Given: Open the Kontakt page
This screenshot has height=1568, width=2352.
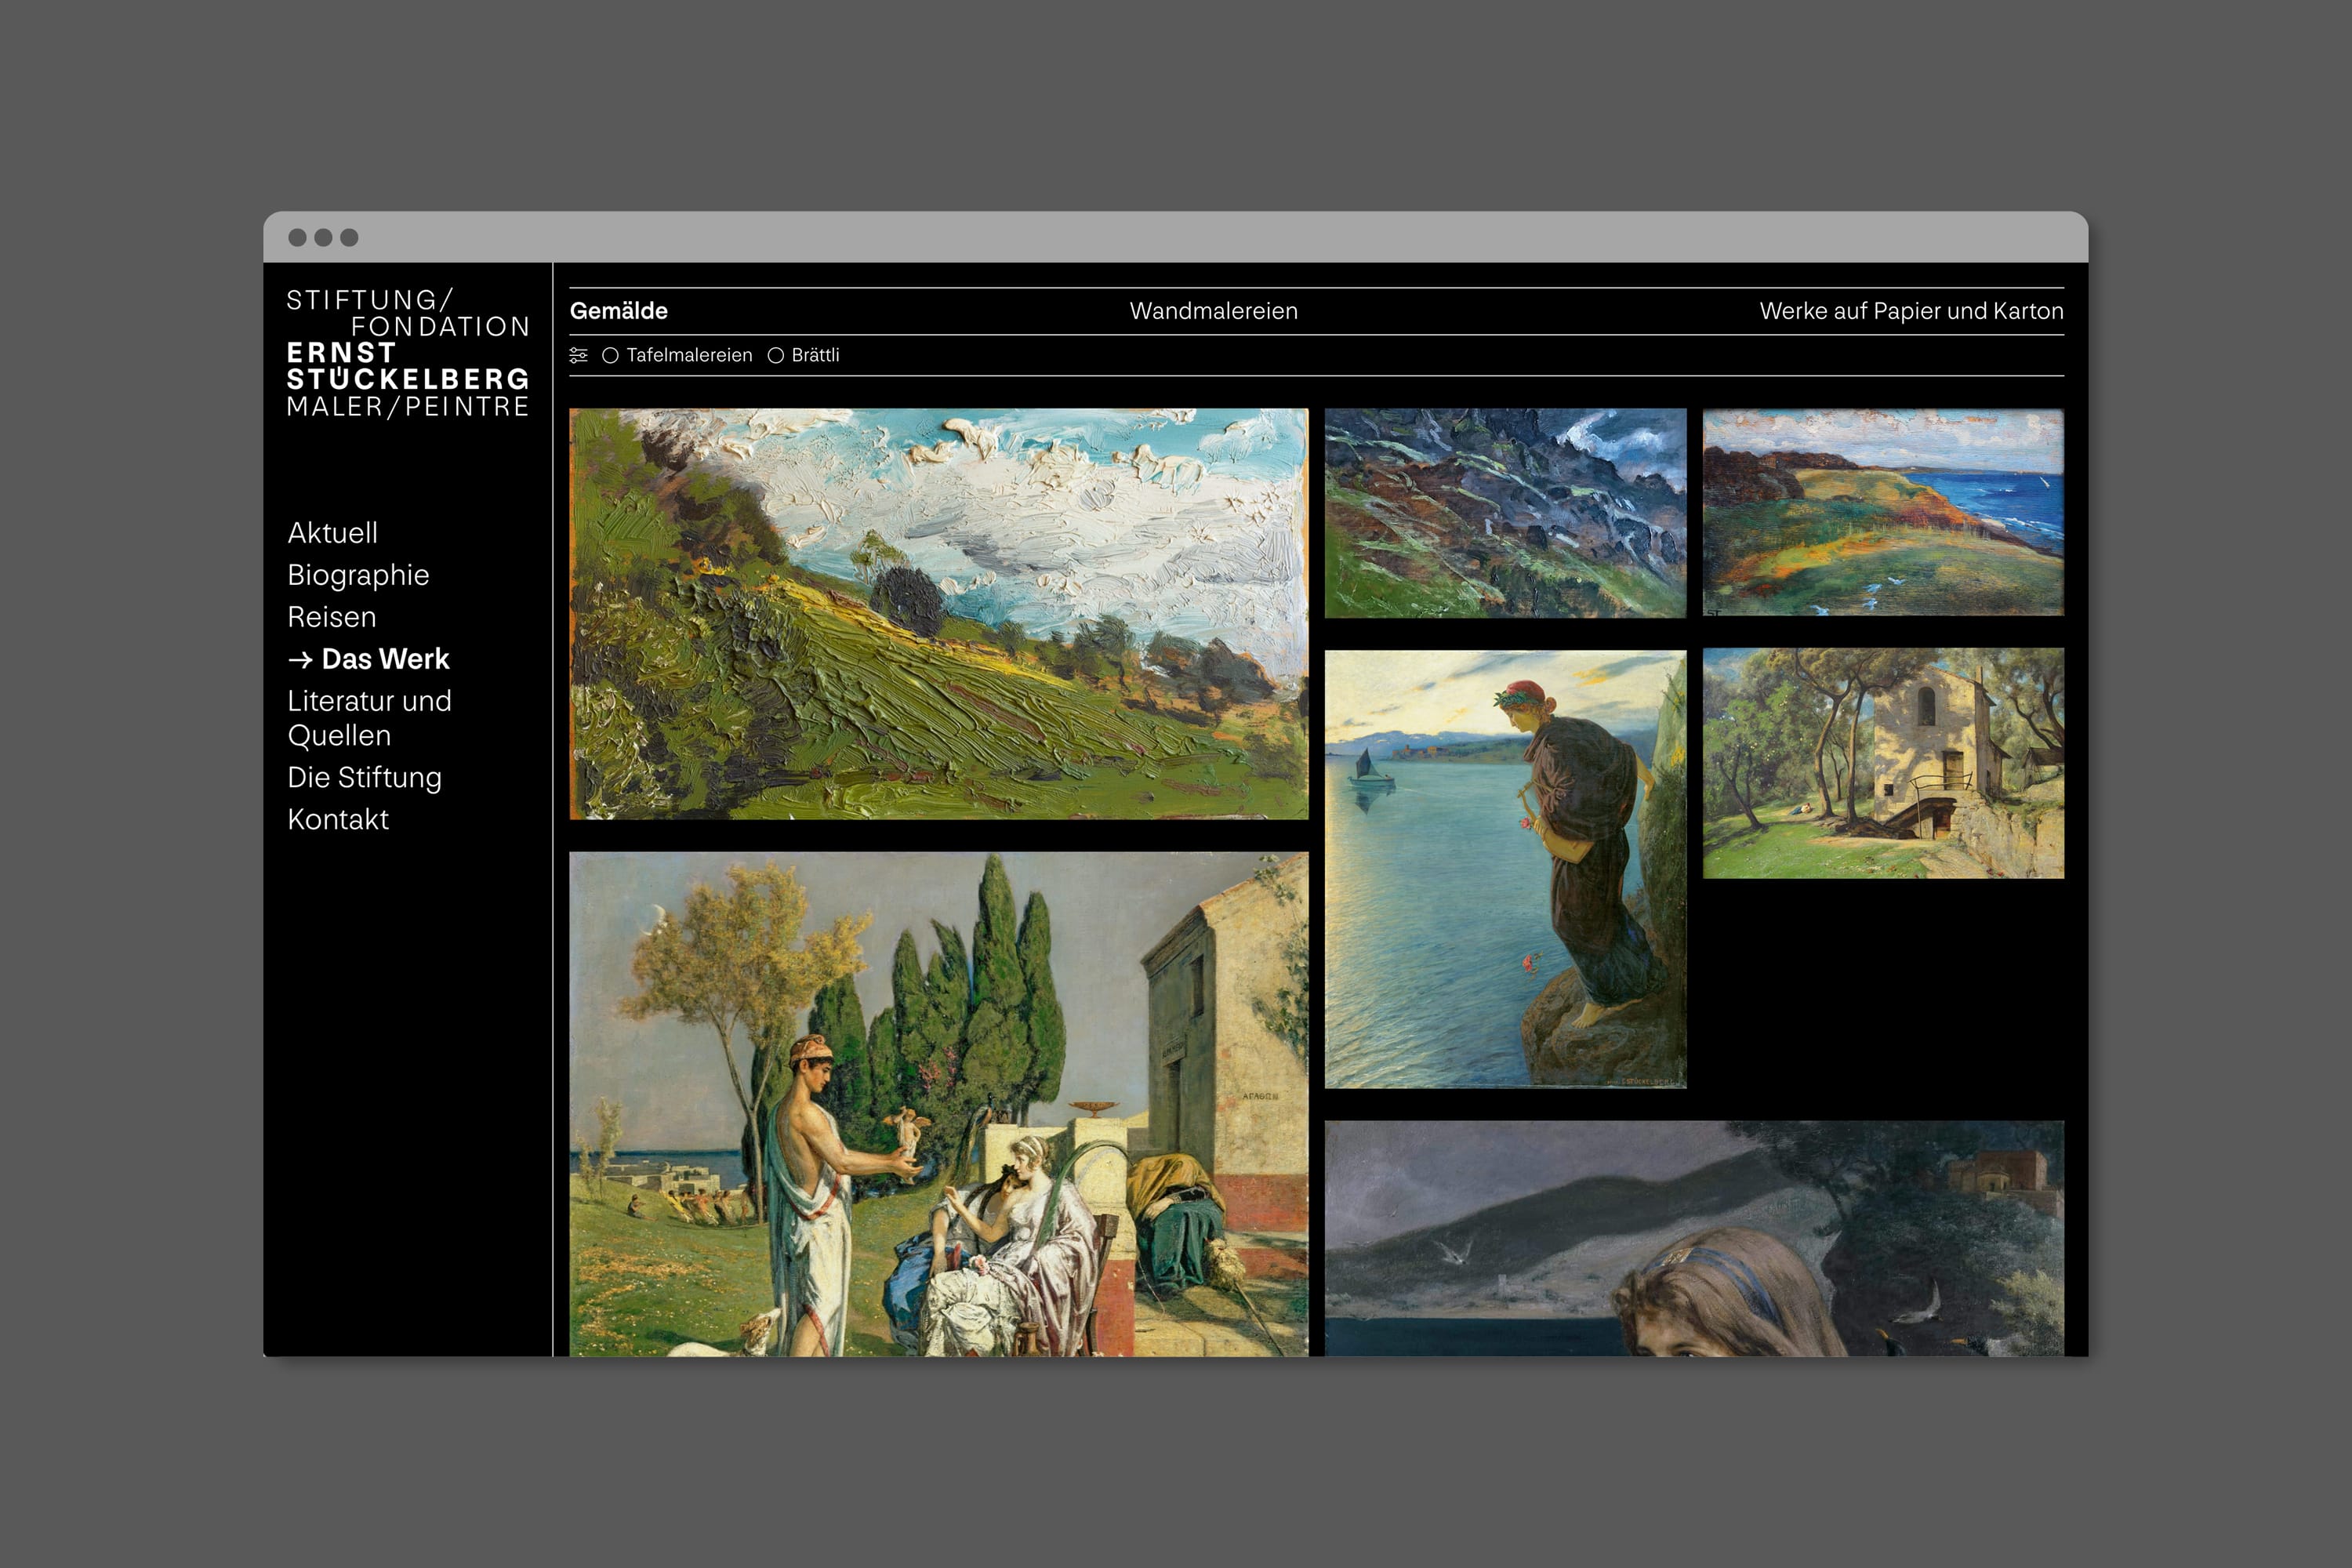Looking at the screenshot, I should [x=338, y=819].
